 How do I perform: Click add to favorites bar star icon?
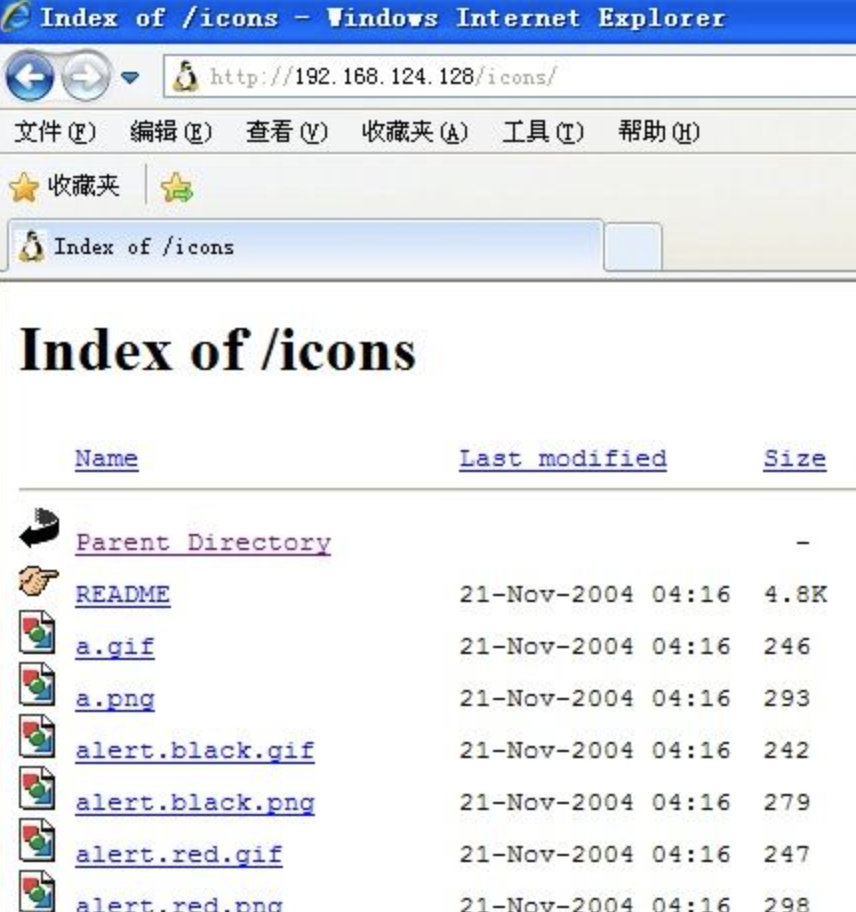point(177,188)
